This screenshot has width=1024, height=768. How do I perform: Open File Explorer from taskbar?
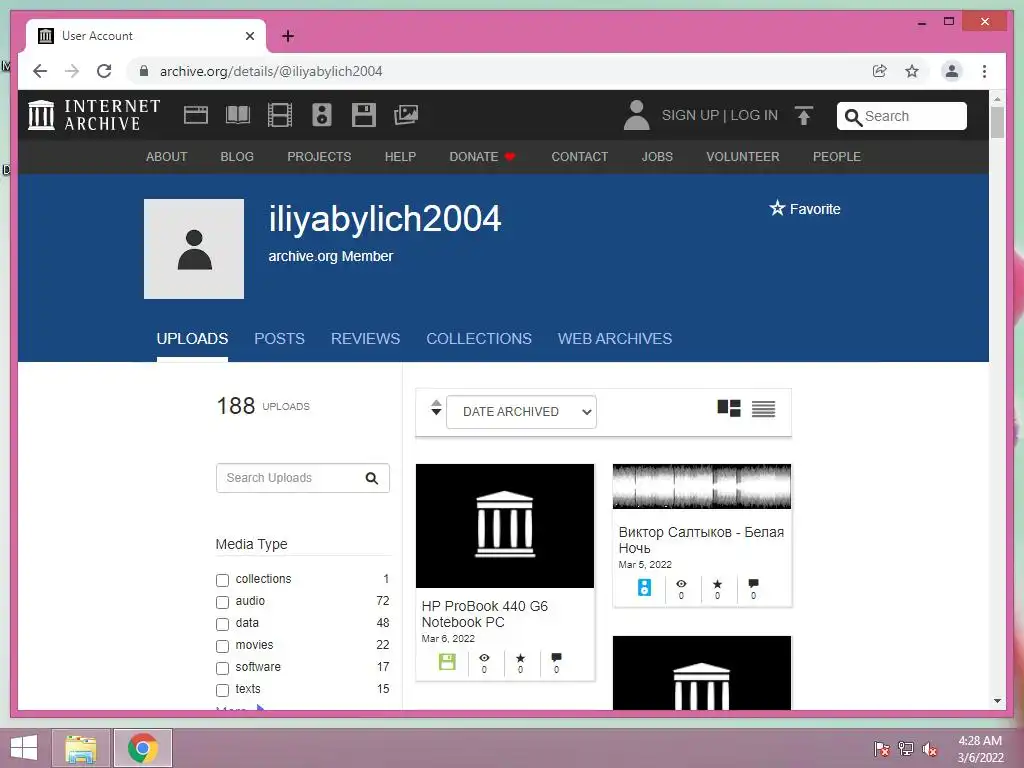pos(81,748)
